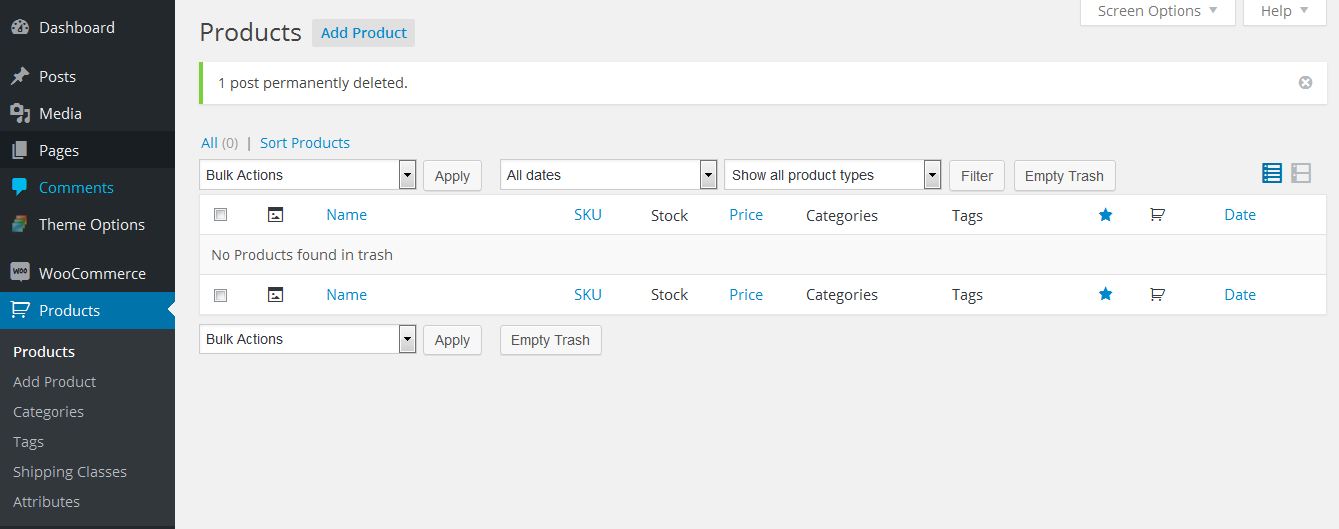Click the featured star column header

1105,215
